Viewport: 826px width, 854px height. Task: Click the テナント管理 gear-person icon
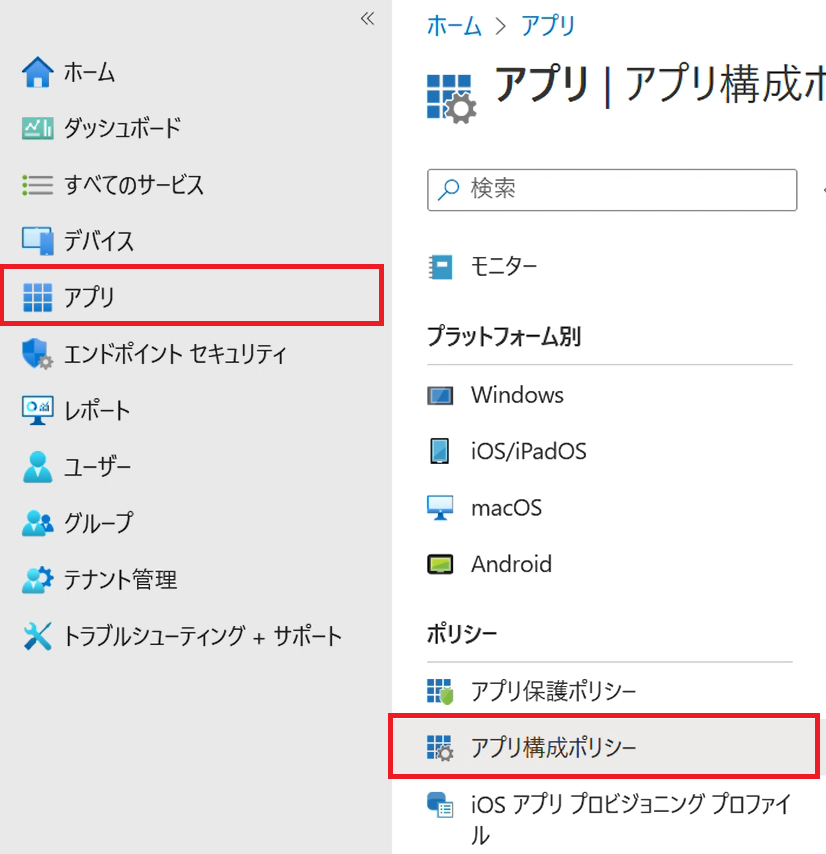(38, 580)
